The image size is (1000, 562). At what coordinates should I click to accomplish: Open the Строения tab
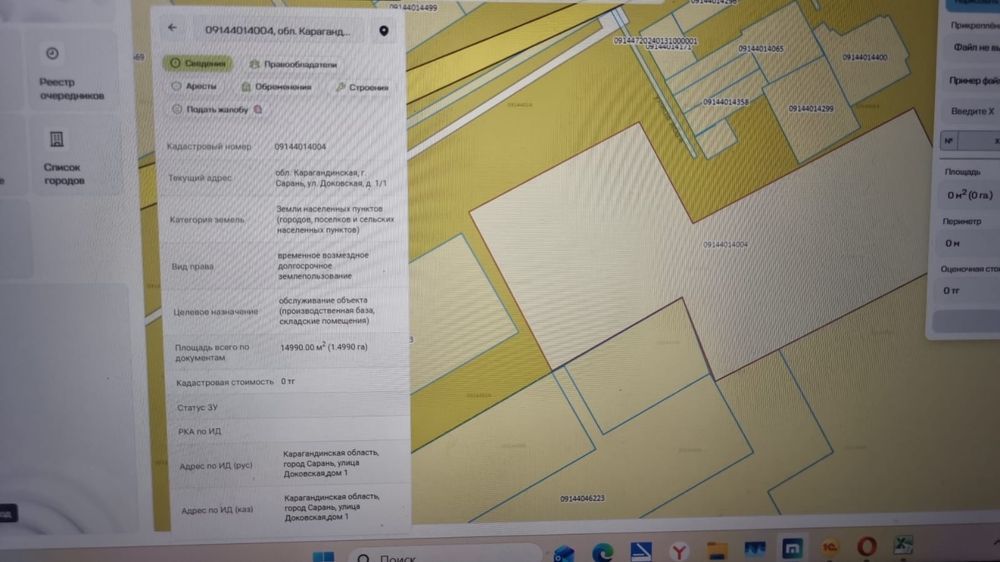click(x=362, y=87)
